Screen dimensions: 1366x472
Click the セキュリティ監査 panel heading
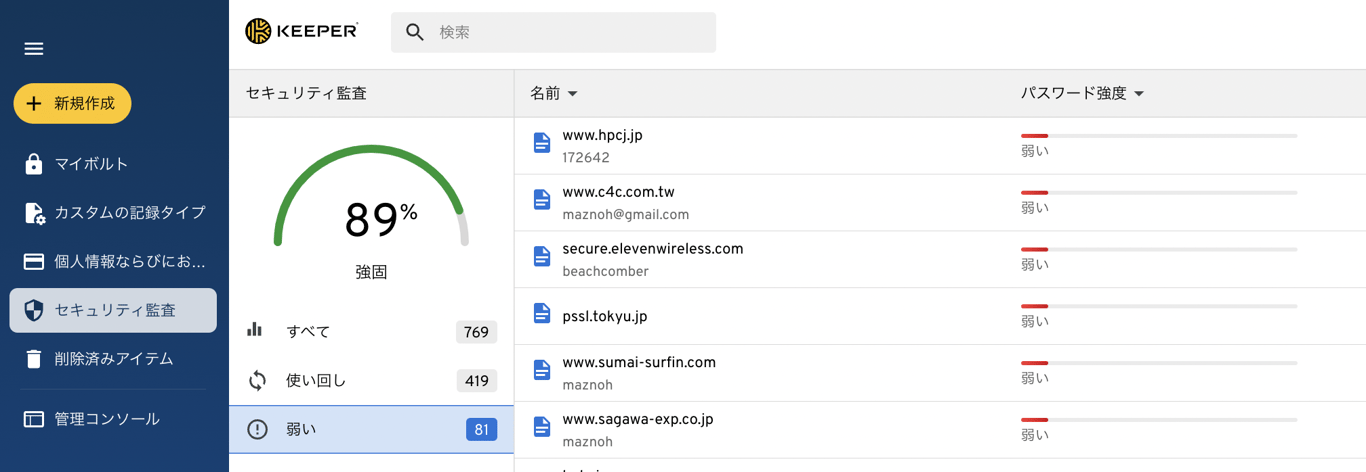pos(306,94)
